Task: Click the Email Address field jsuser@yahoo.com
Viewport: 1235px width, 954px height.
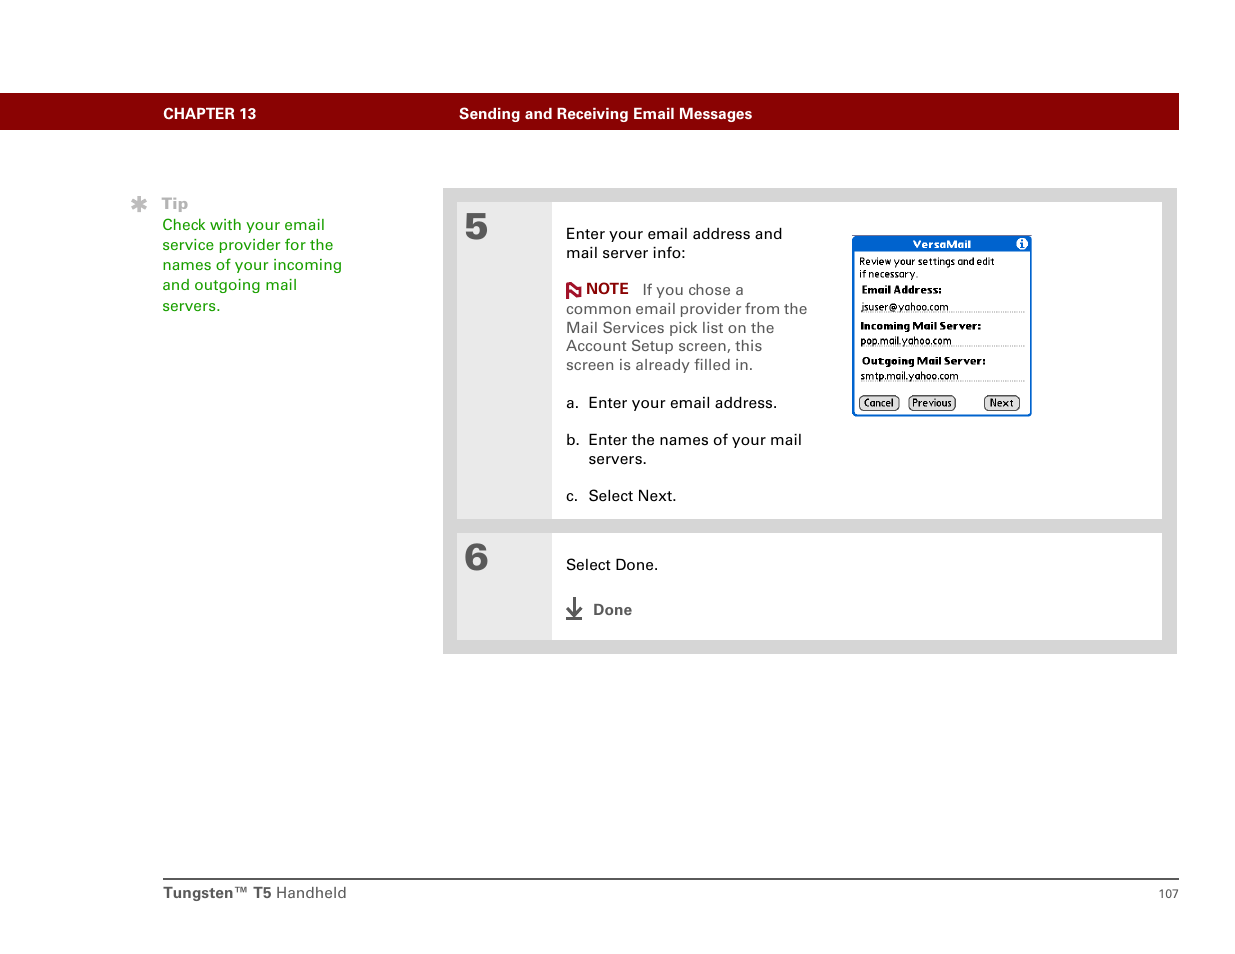Action: point(942,308)
